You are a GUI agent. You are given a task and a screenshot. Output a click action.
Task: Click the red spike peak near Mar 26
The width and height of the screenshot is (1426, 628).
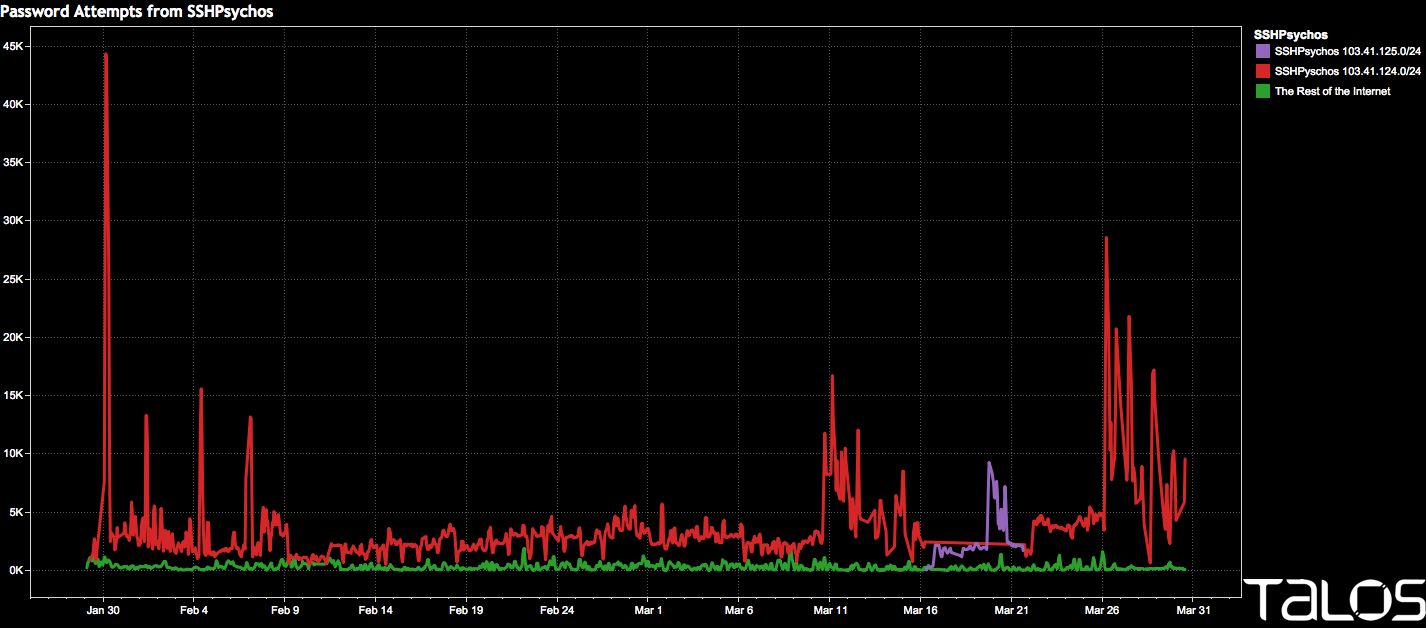[1106, 238]
